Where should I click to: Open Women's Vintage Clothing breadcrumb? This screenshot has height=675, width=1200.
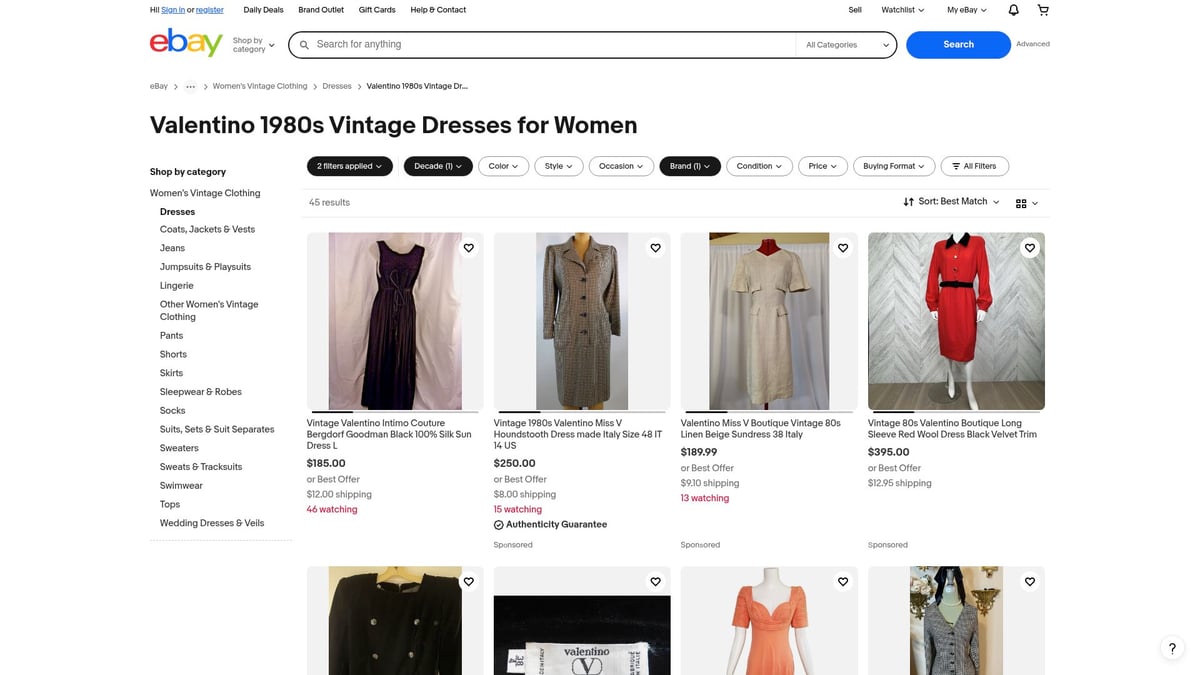click(260, 86)
